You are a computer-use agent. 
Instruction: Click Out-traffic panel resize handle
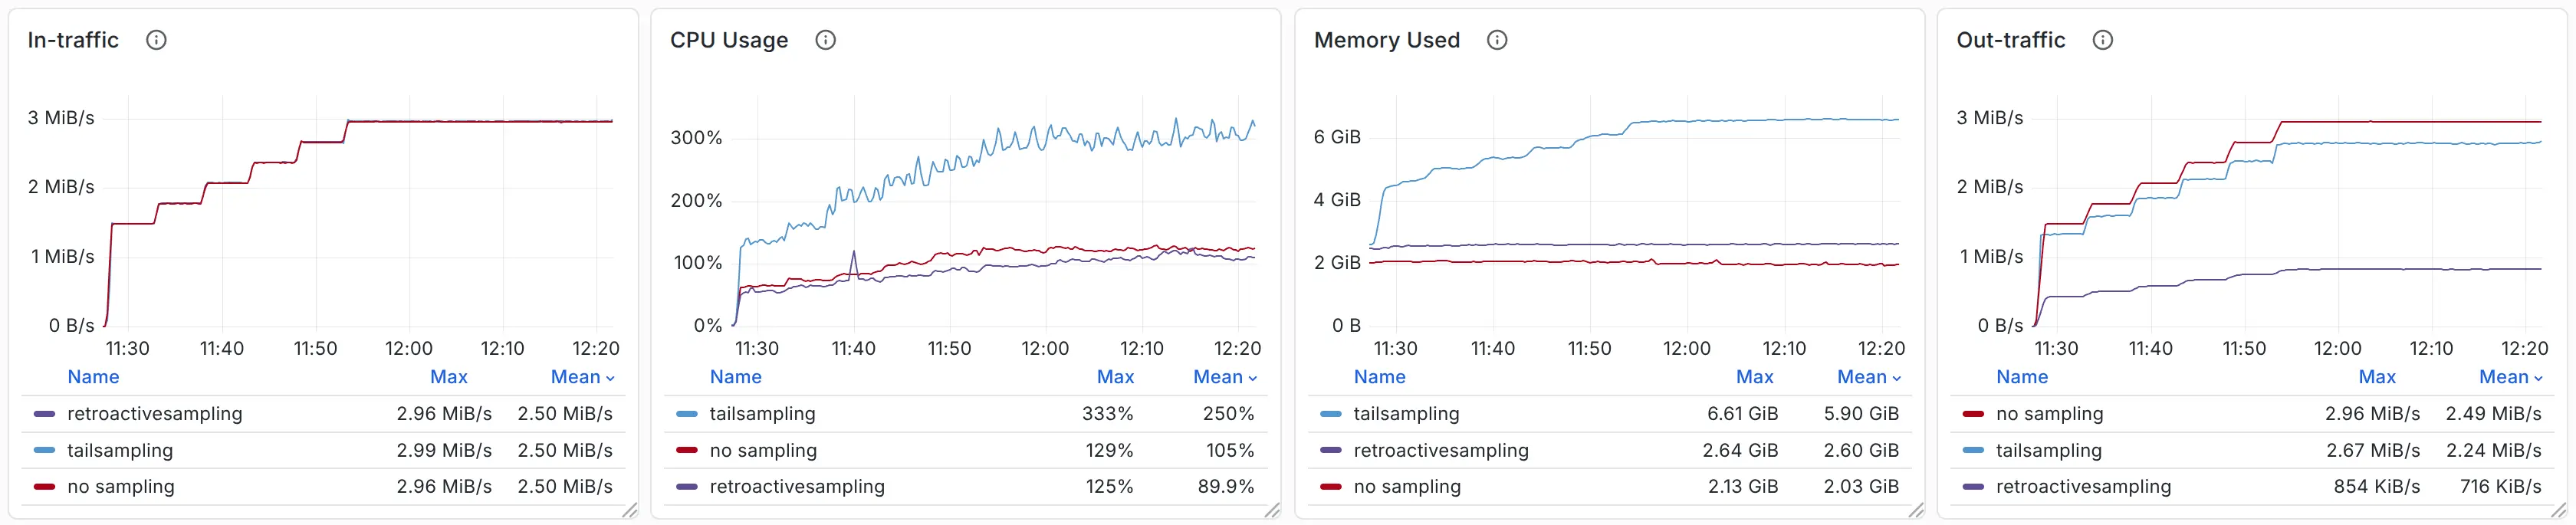pos(2558,510)
